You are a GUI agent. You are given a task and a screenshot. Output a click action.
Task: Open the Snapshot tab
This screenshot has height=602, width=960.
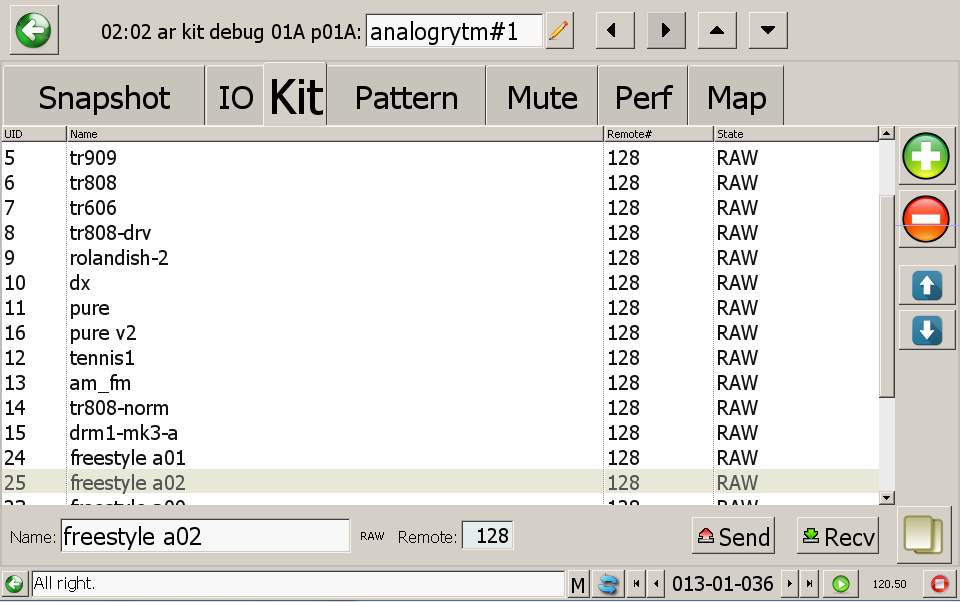(x=104, y=98)
